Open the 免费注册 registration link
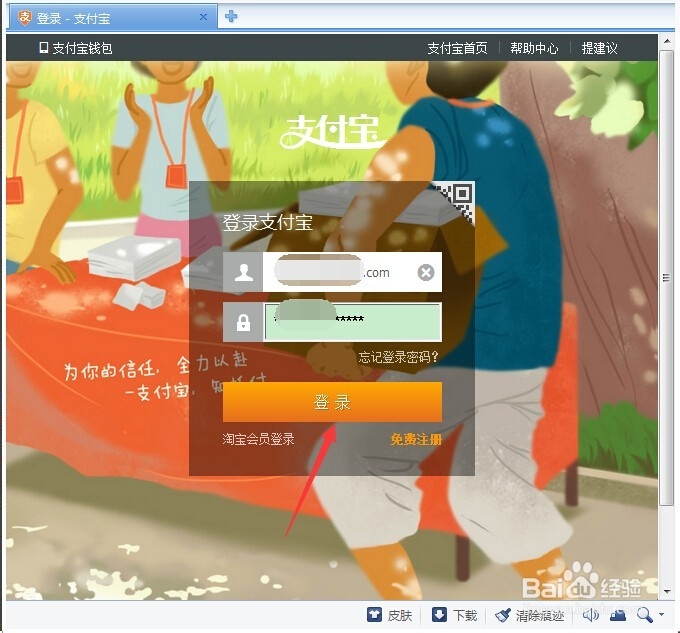The image size is (680, 633). coord(416,439)
